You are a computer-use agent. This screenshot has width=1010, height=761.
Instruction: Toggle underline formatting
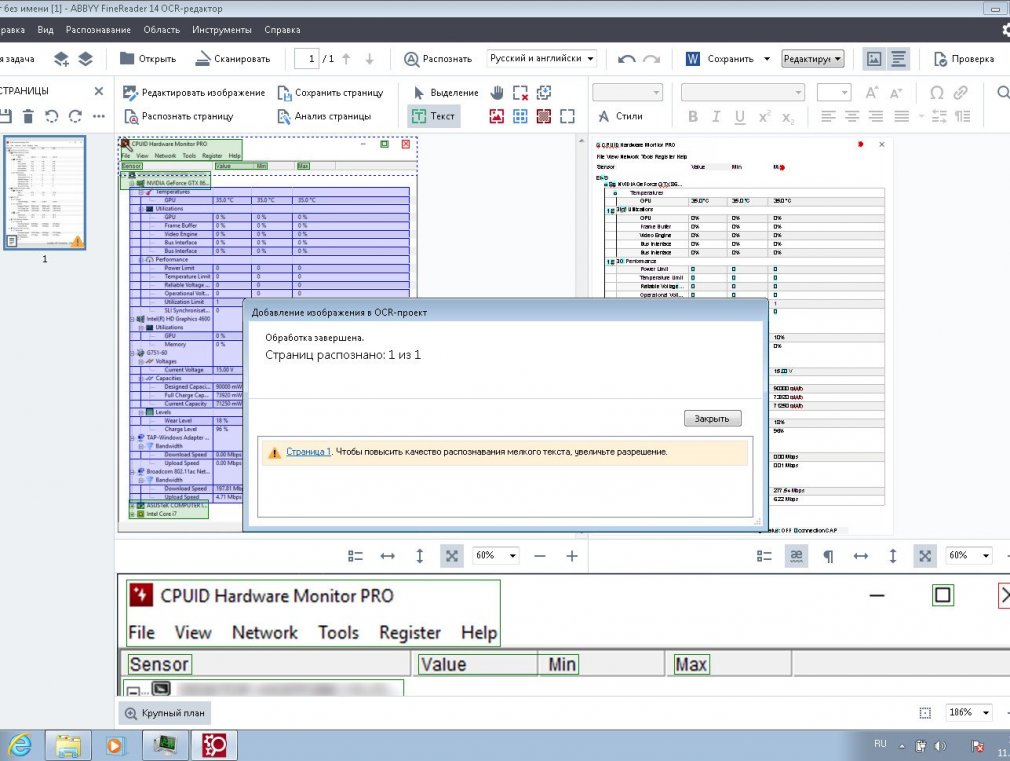coord(740,117)
